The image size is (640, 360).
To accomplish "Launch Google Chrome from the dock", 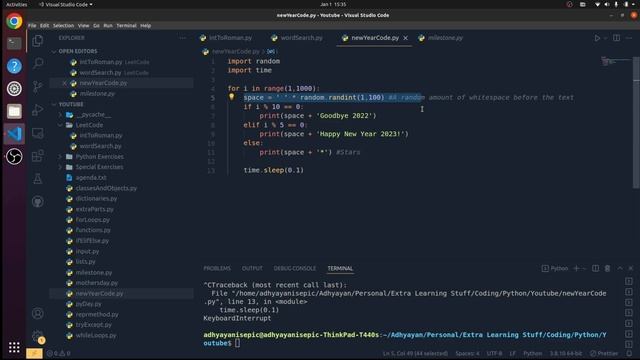I will 14,21.
